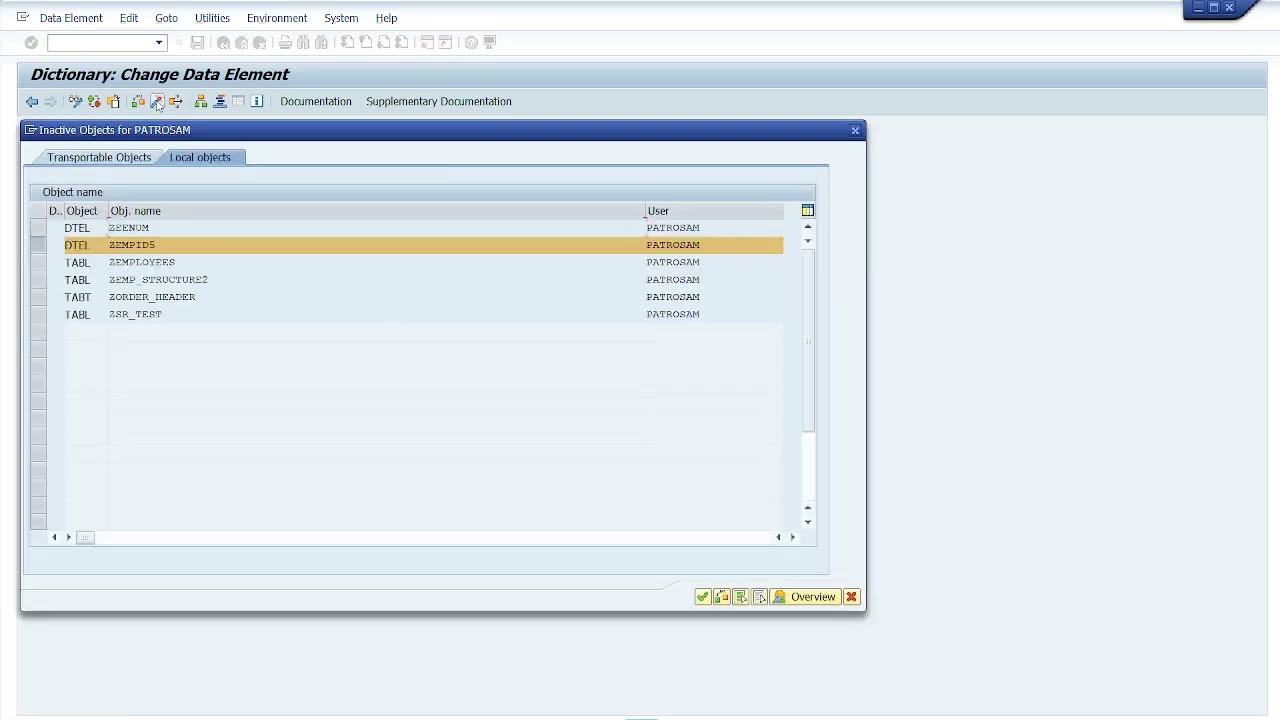Click the Create New Session icon
Screen dimensions: 1280x720
coord(427,42)
